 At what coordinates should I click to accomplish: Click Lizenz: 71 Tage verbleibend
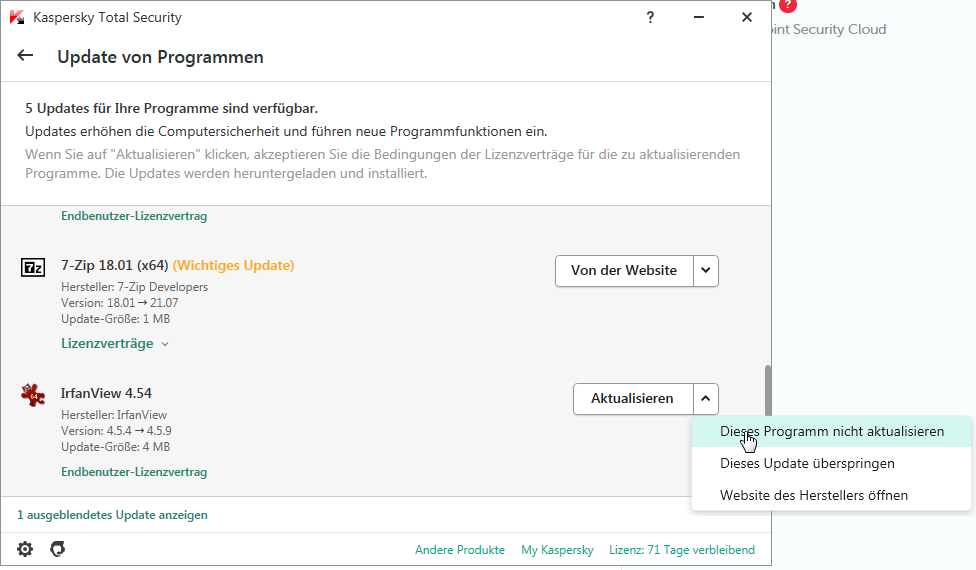682,550
